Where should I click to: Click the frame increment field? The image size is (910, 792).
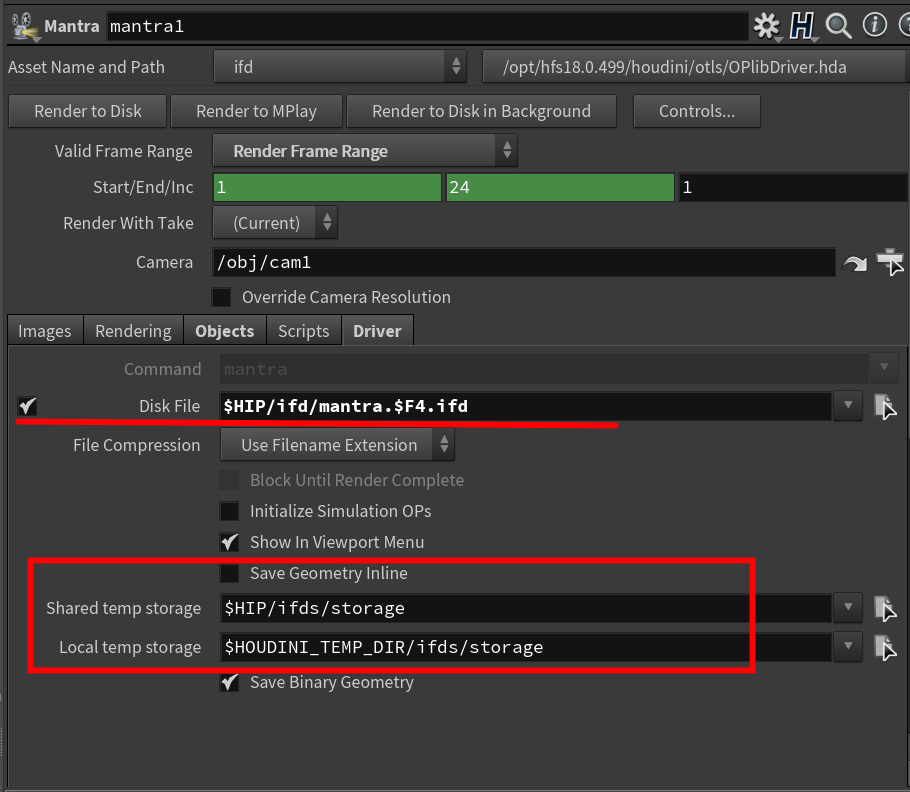[x=793, y=187]
